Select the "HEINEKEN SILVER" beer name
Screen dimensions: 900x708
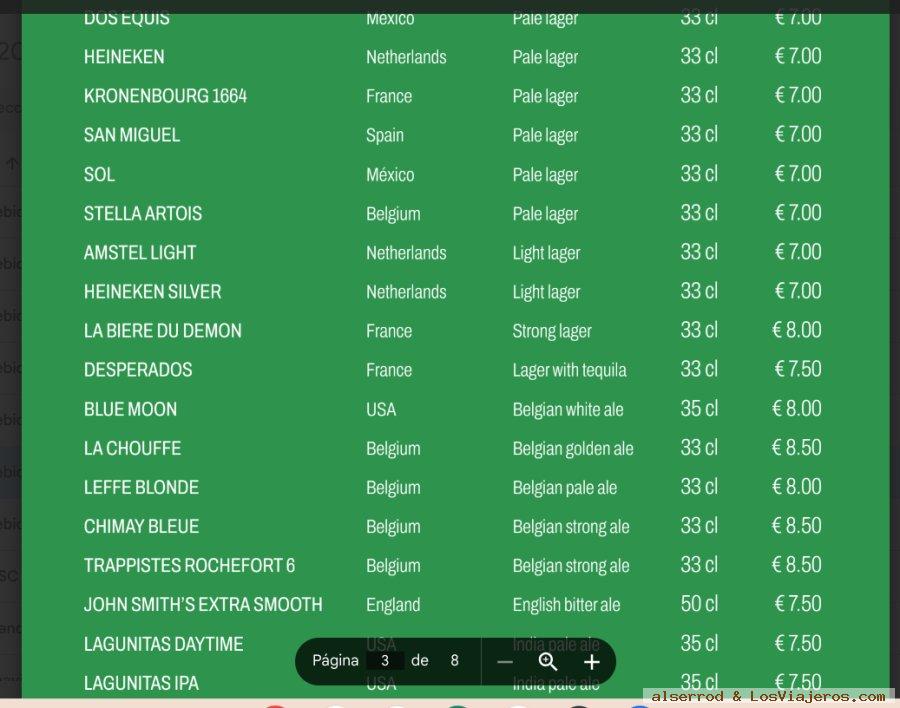(x=153, y=292)
